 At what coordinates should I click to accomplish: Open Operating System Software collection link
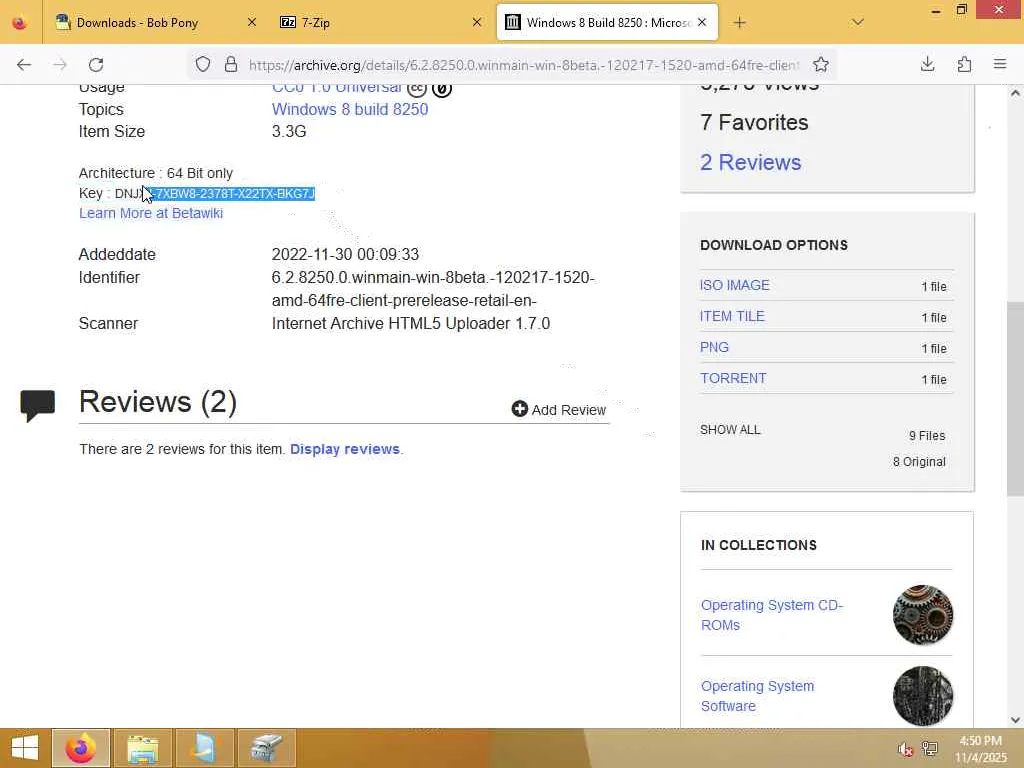coord(758,696)
